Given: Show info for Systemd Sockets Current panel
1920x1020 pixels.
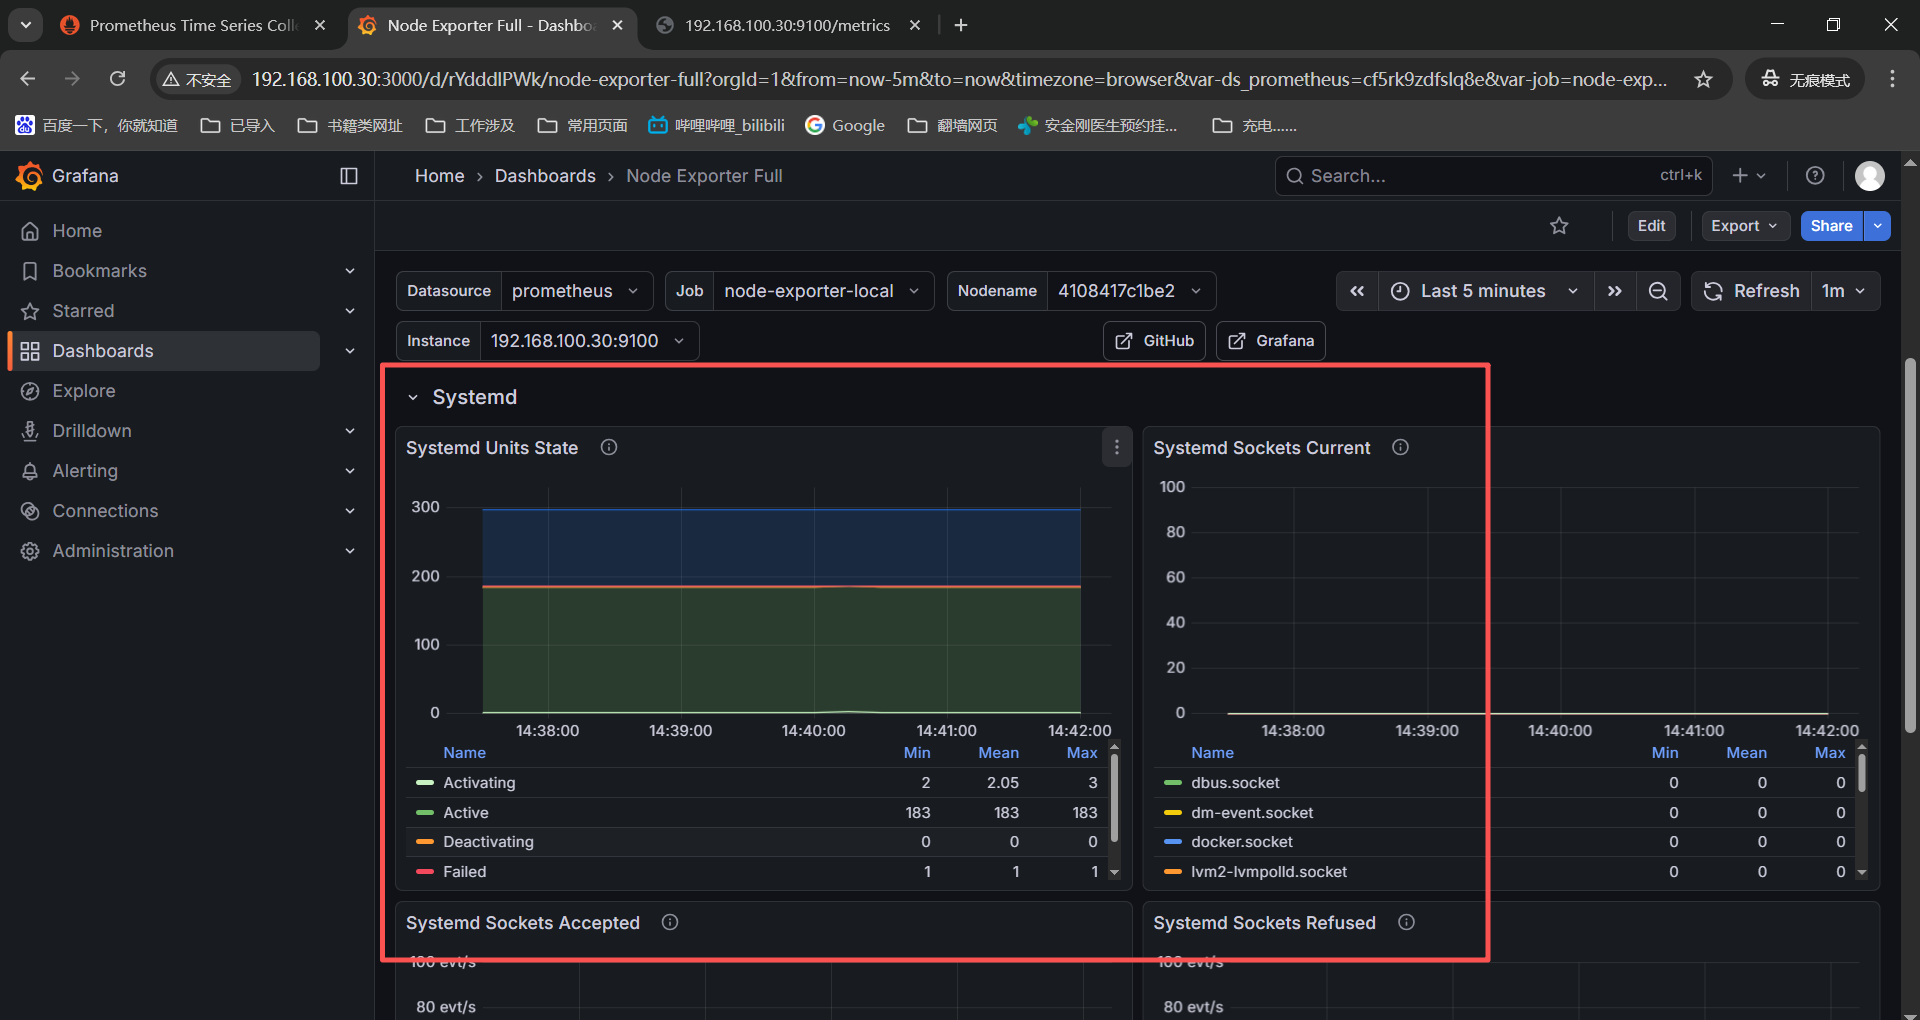Looking at the screenshot, I should tap(1401, 448).
